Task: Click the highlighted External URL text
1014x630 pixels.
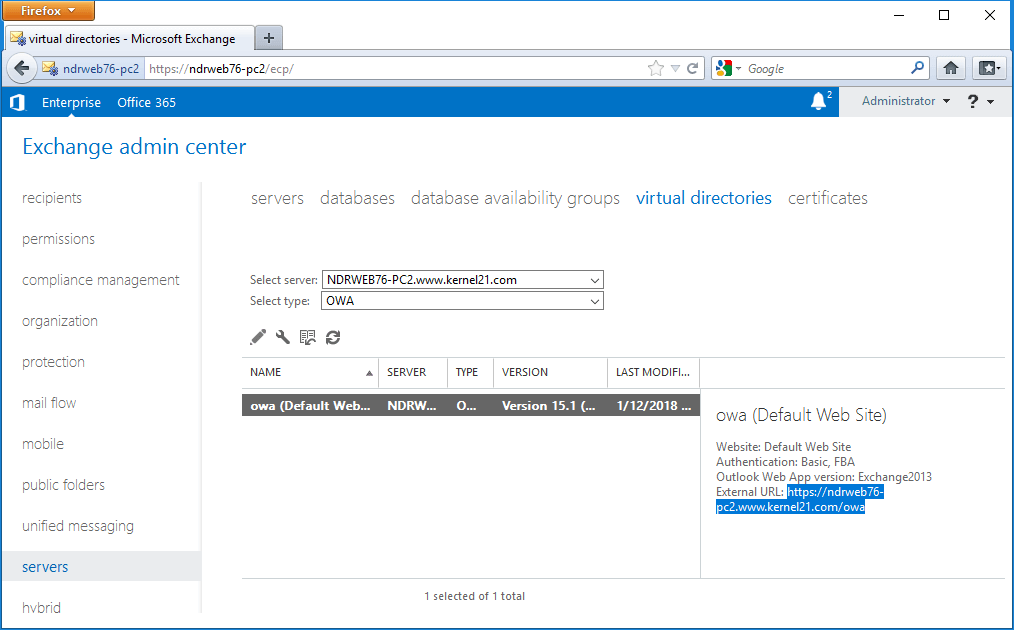Action: point(800,499)
